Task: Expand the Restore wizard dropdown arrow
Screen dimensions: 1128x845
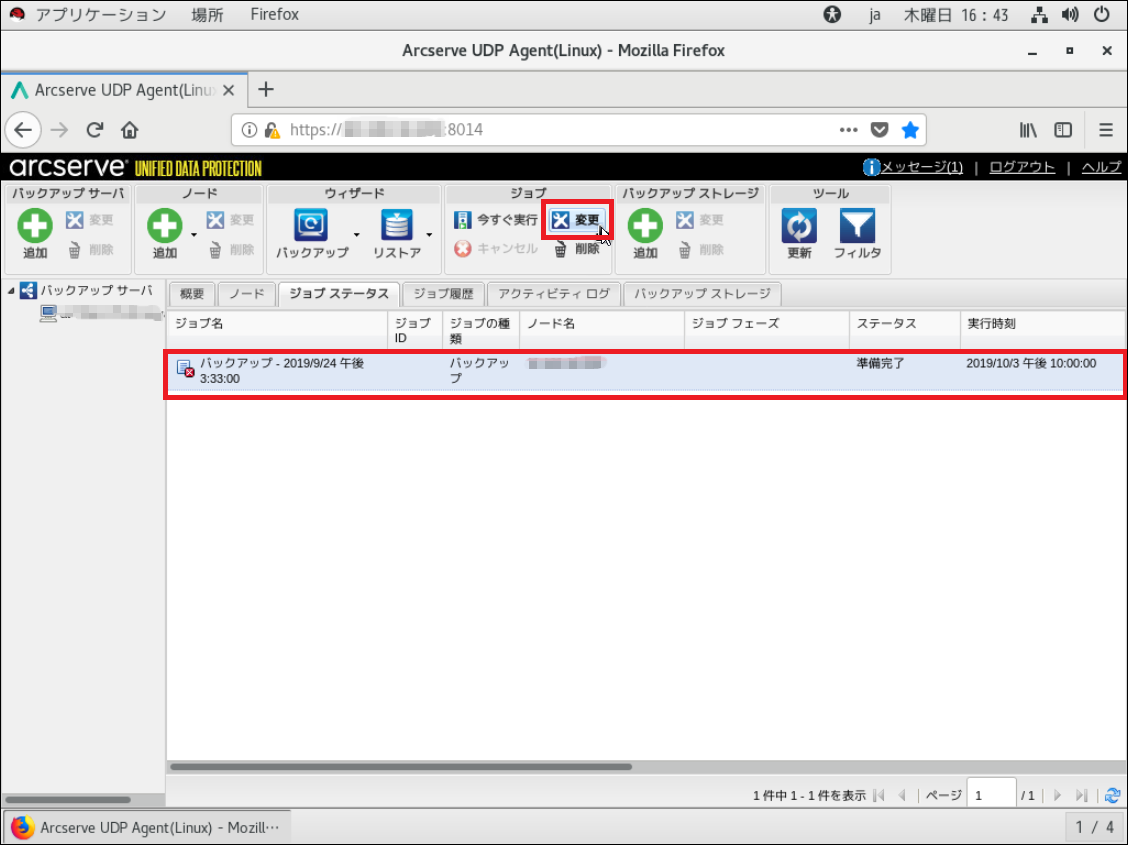Action: point(429,234)
